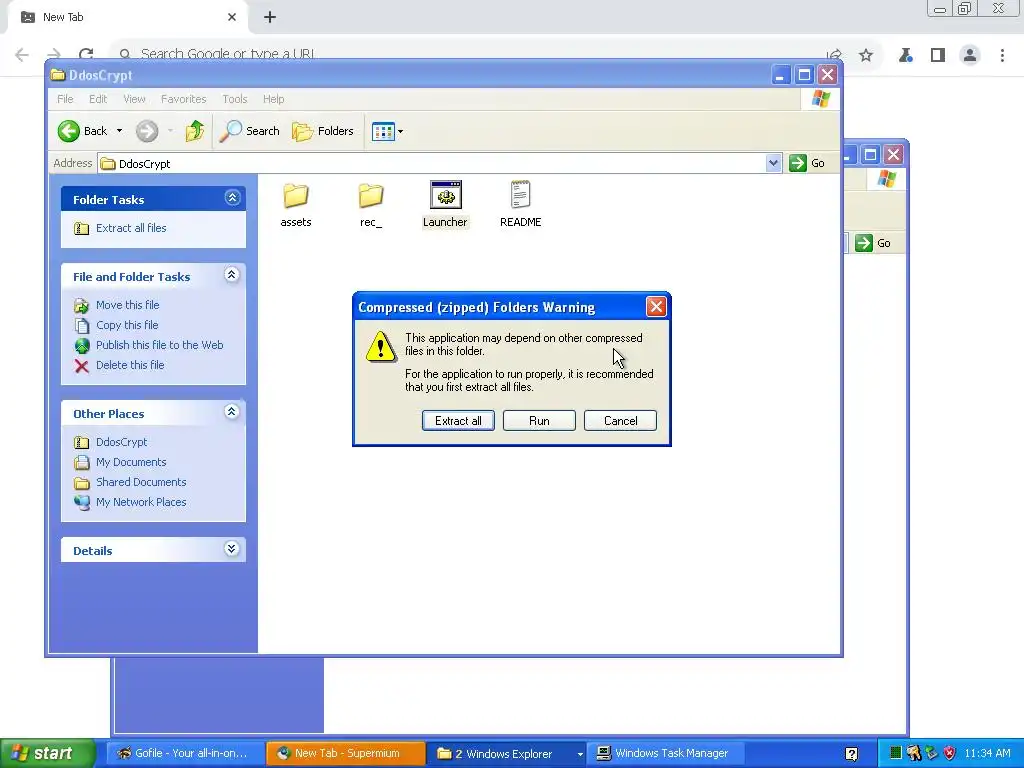Click the green Task Manager tray icon
This screenshot has height=768, width=1024.
[x=896, y=754]
